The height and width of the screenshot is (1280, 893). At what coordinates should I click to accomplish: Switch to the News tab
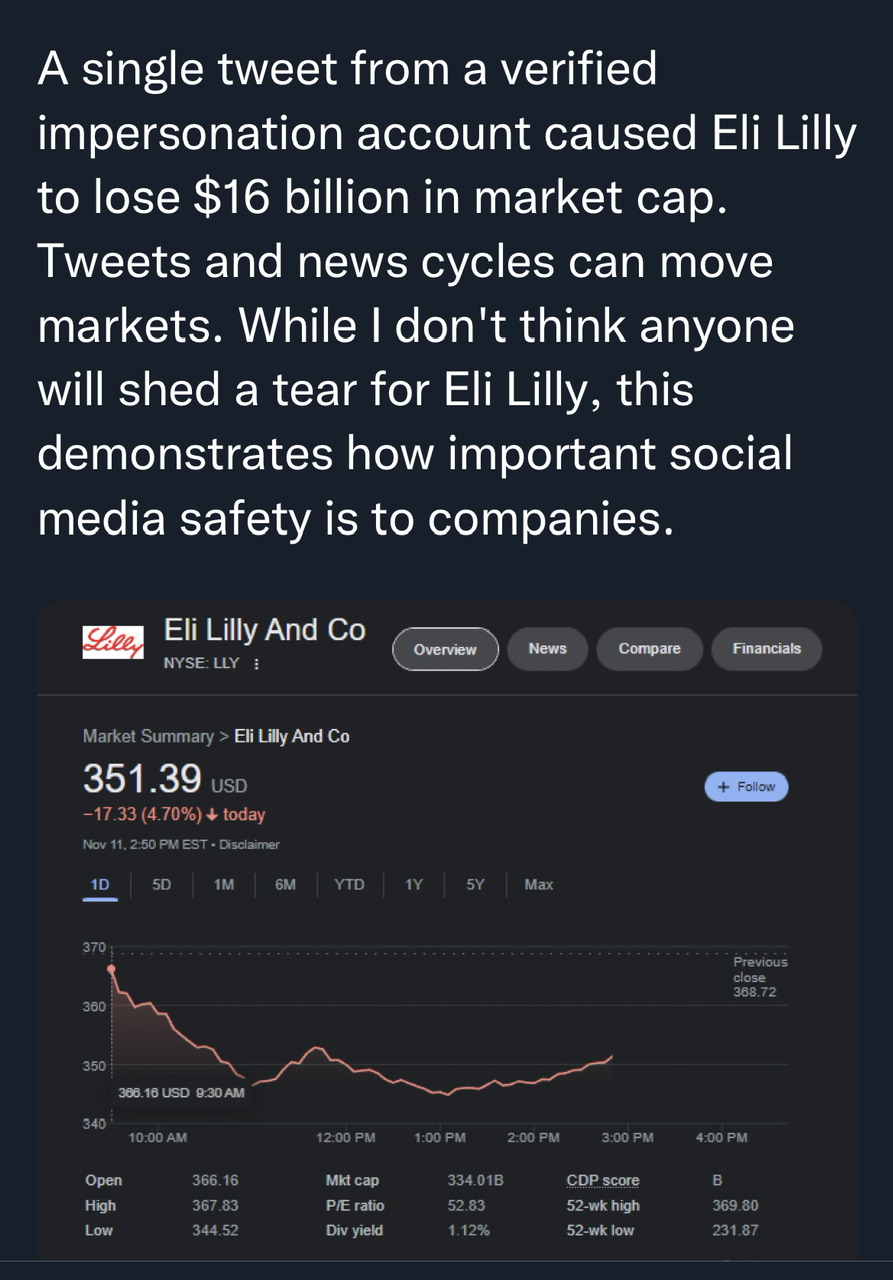pyautogui.click(x=548, y=648)
